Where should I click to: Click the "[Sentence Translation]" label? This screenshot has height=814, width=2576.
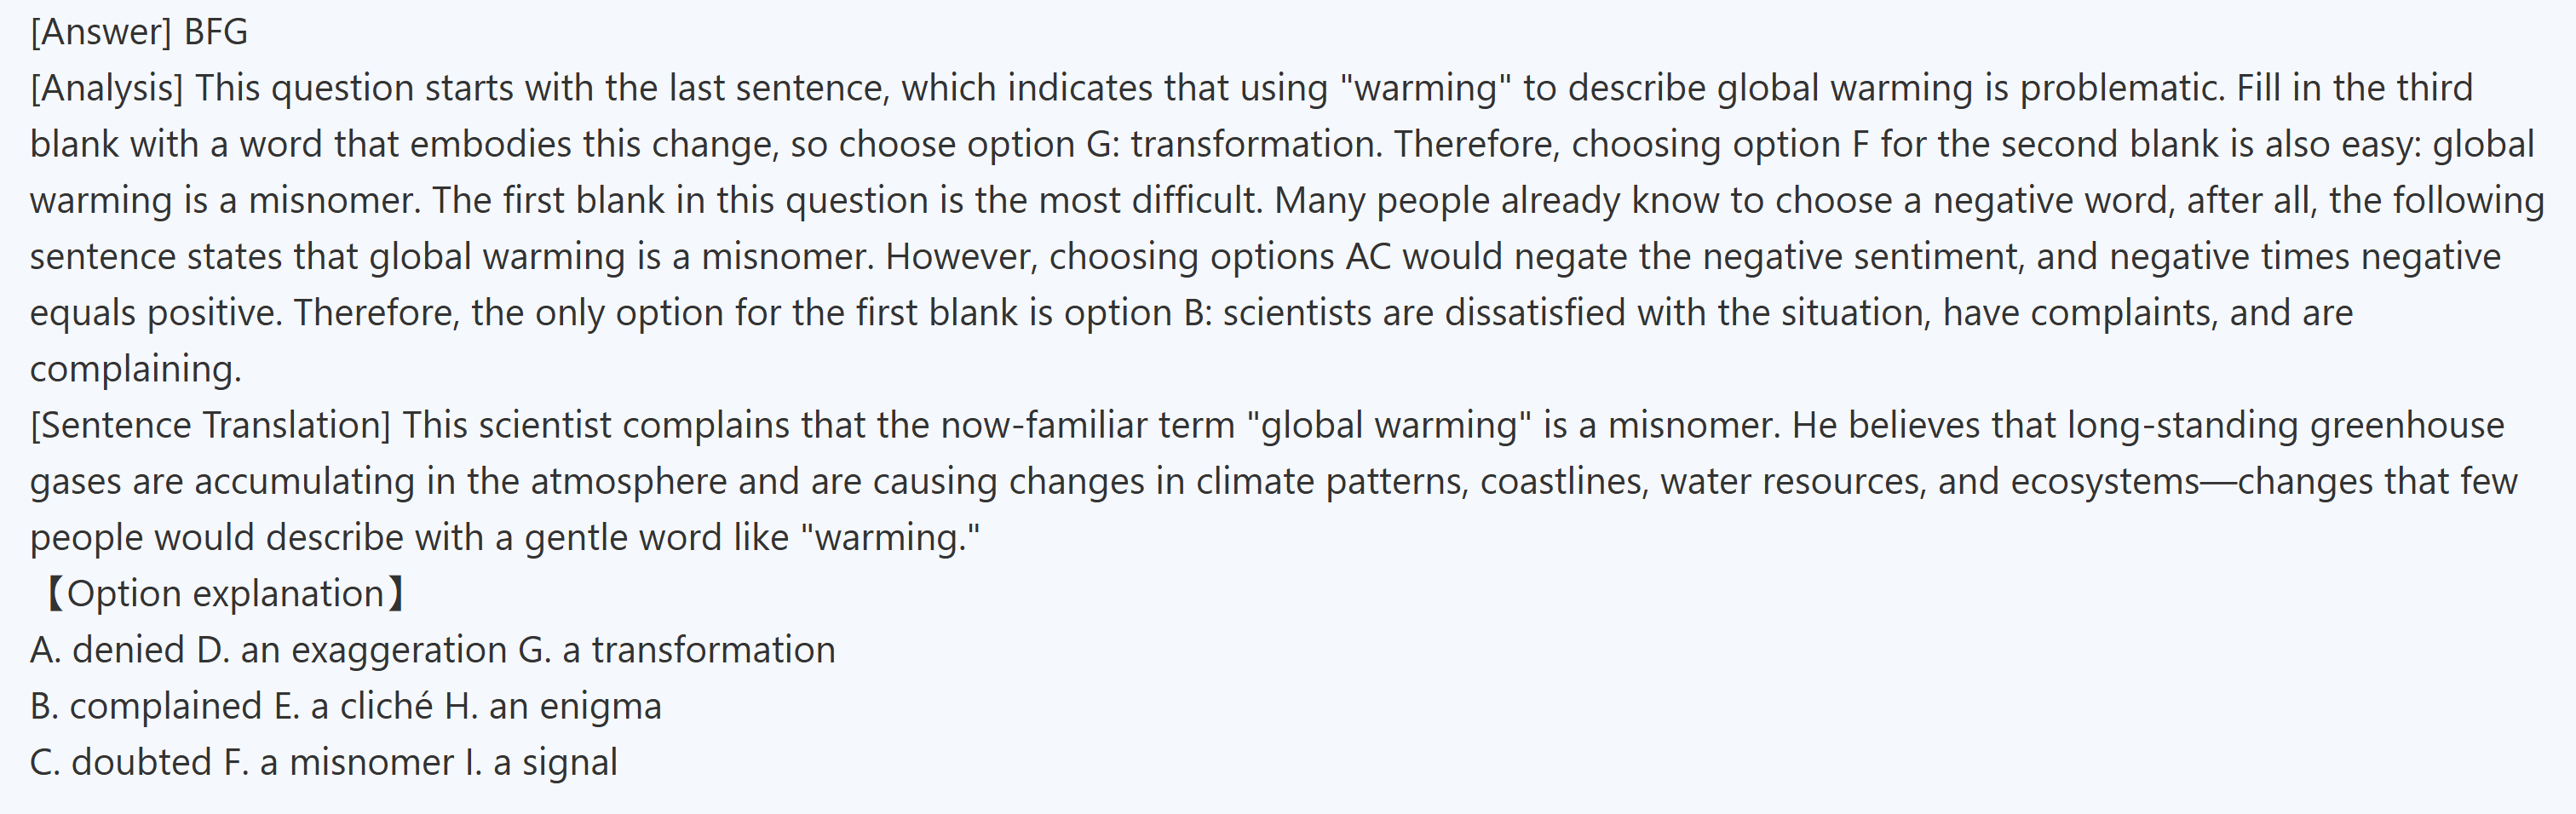tap(210, 425)
